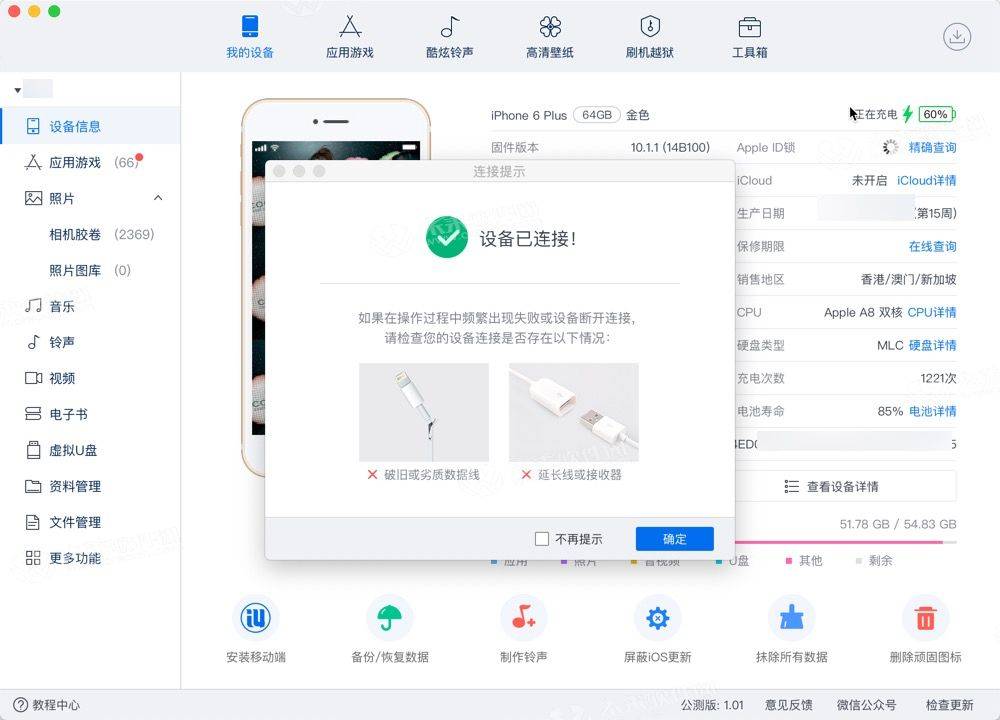Open 应用游戏 (66) in sidebar
The image size is (1000, 720).
(91, 163)
